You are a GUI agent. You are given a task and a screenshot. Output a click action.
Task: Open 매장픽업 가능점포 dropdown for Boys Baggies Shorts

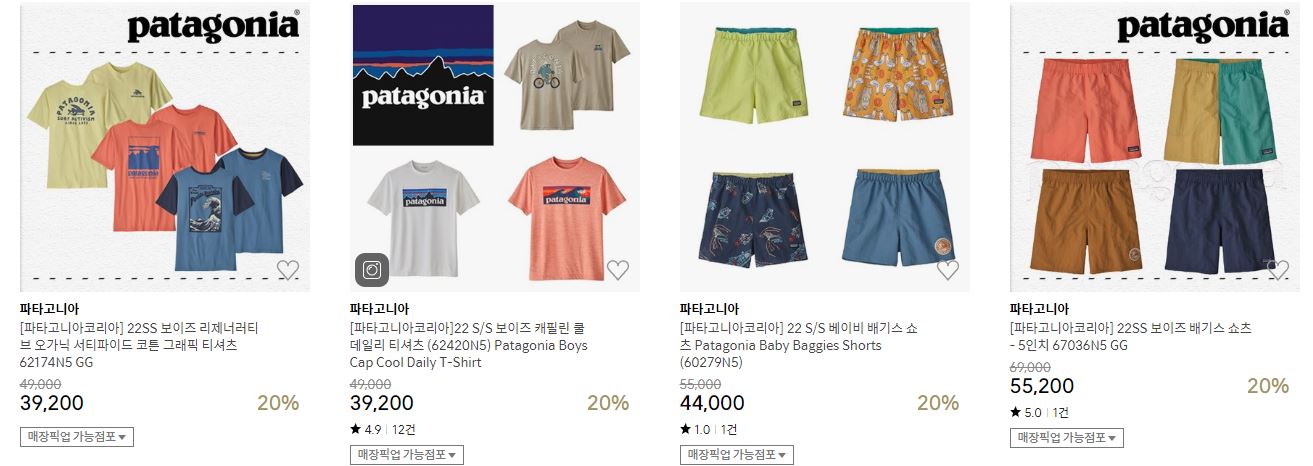(x=1067, y=437)
